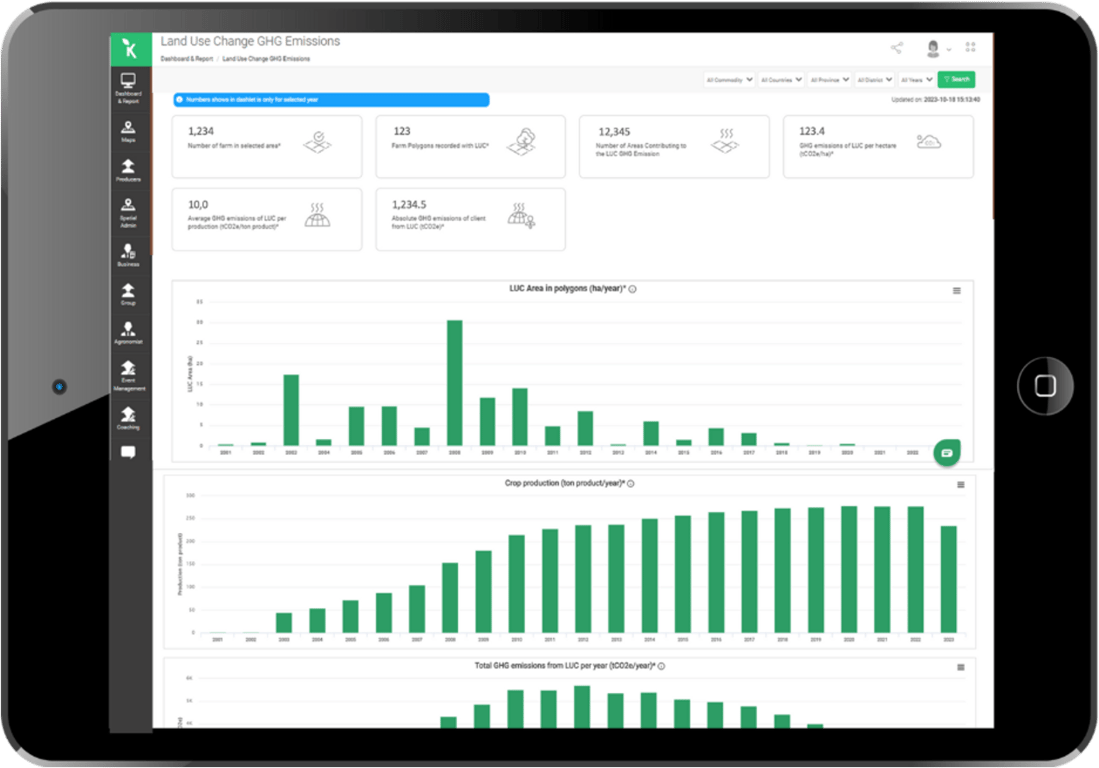The height and width of the screenshot is (768, 1099).
Task: Click the sidebar message bubble icon
Action: click(128, 452)
